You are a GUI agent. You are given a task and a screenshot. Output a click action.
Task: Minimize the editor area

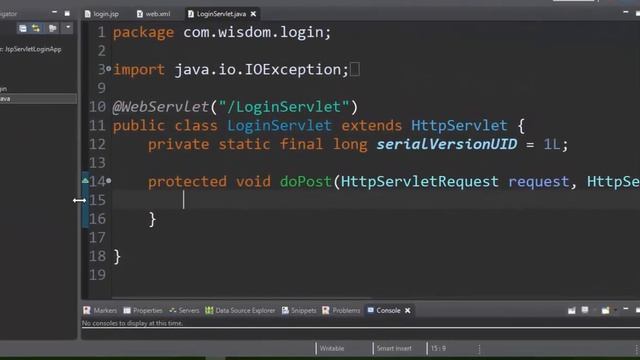point(626,13)
